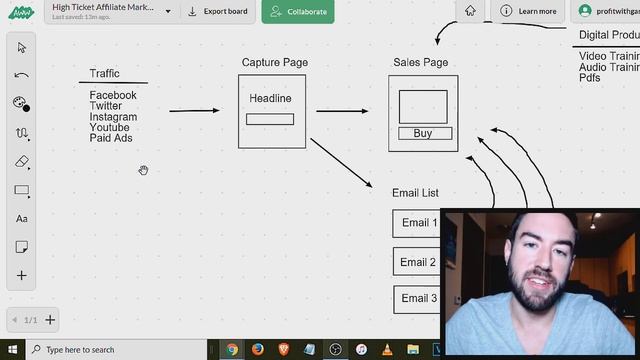Screen dimensions: 640x360
Task: Open the Windows Start menu
Action: 13,350
